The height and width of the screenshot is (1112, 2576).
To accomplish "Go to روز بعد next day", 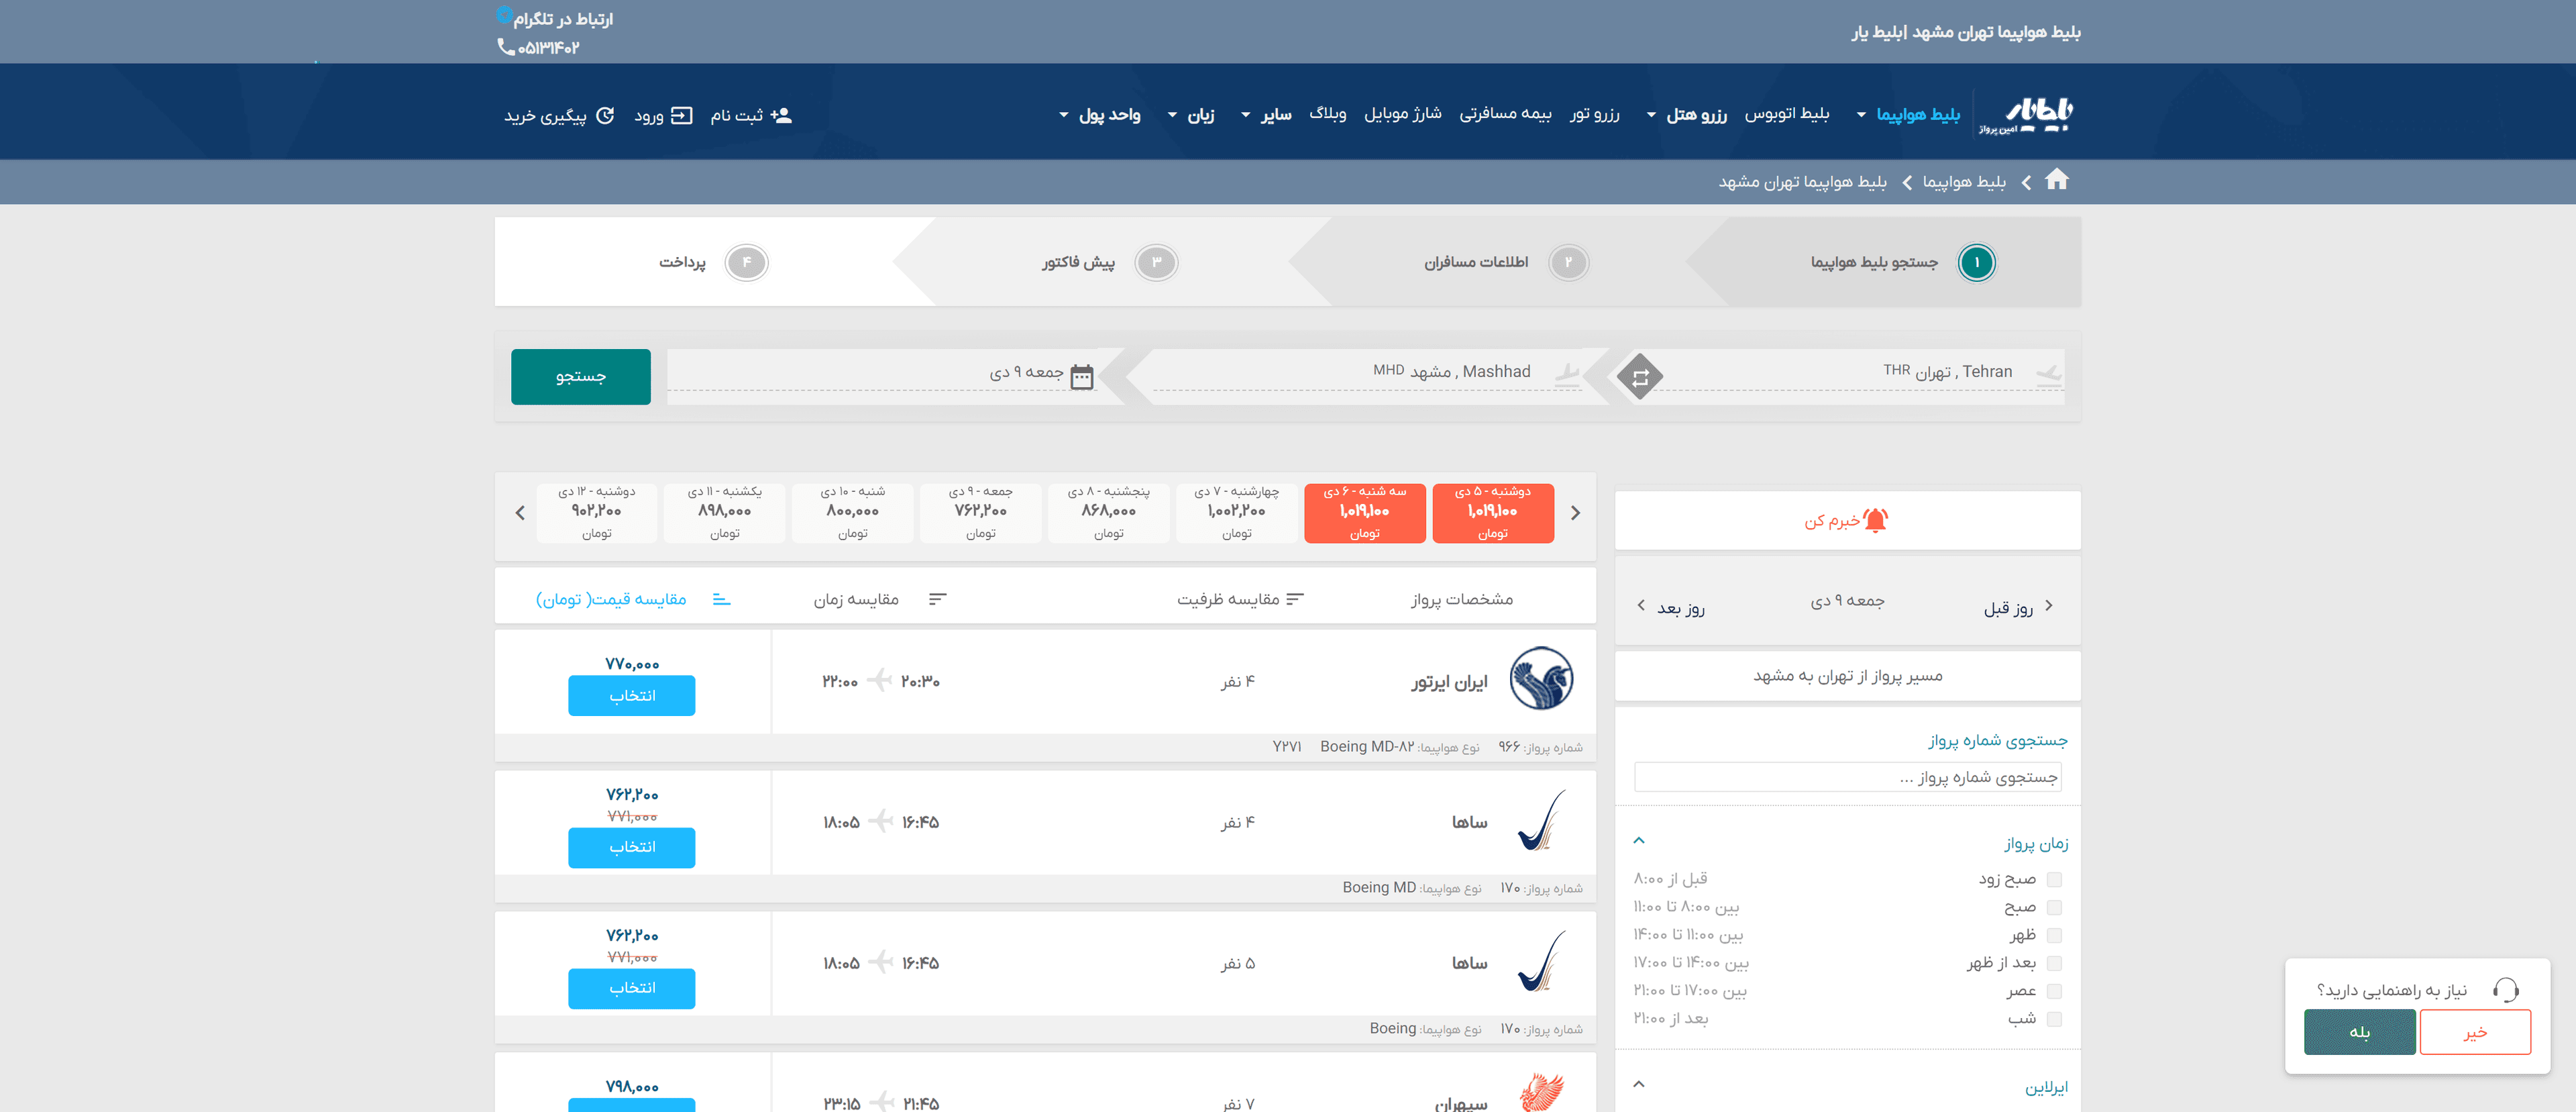I will (1671, 607).
